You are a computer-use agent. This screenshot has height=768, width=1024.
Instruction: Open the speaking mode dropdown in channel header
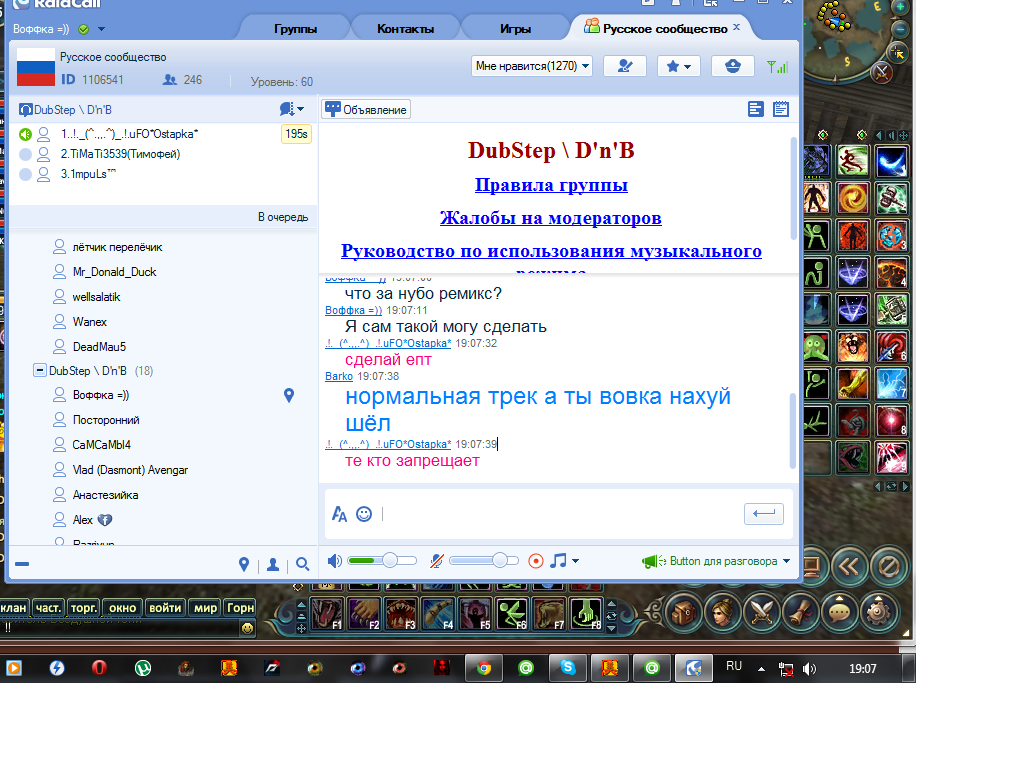point(292,109)
